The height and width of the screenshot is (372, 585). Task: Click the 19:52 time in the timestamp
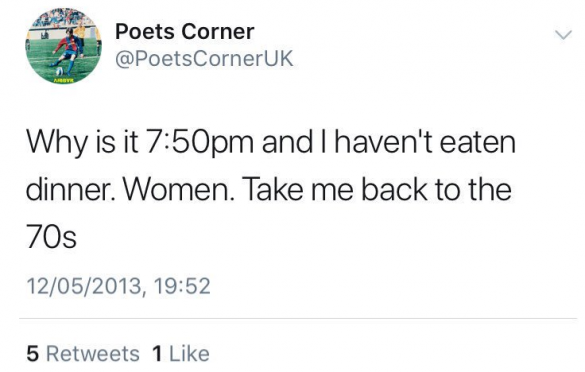(182, 286)
